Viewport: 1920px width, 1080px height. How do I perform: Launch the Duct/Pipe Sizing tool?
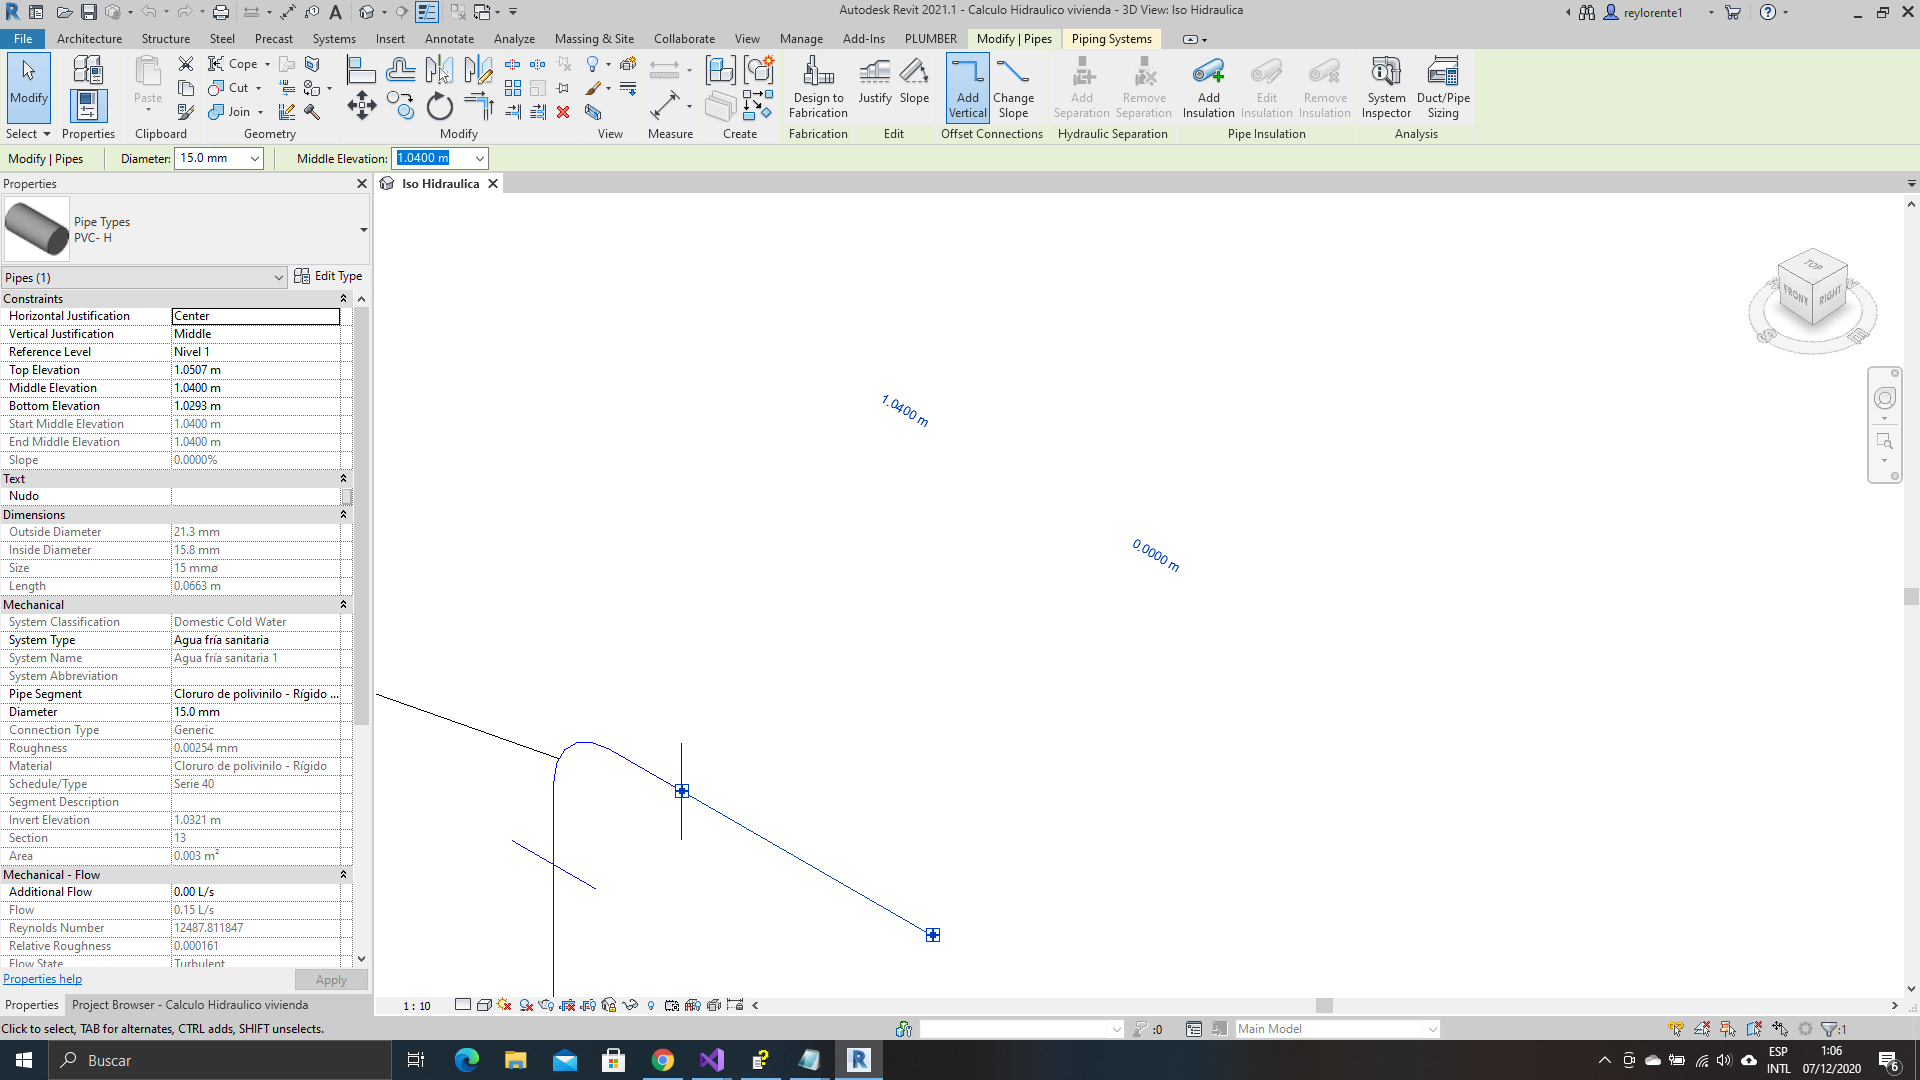click(x=1442, y=88)
